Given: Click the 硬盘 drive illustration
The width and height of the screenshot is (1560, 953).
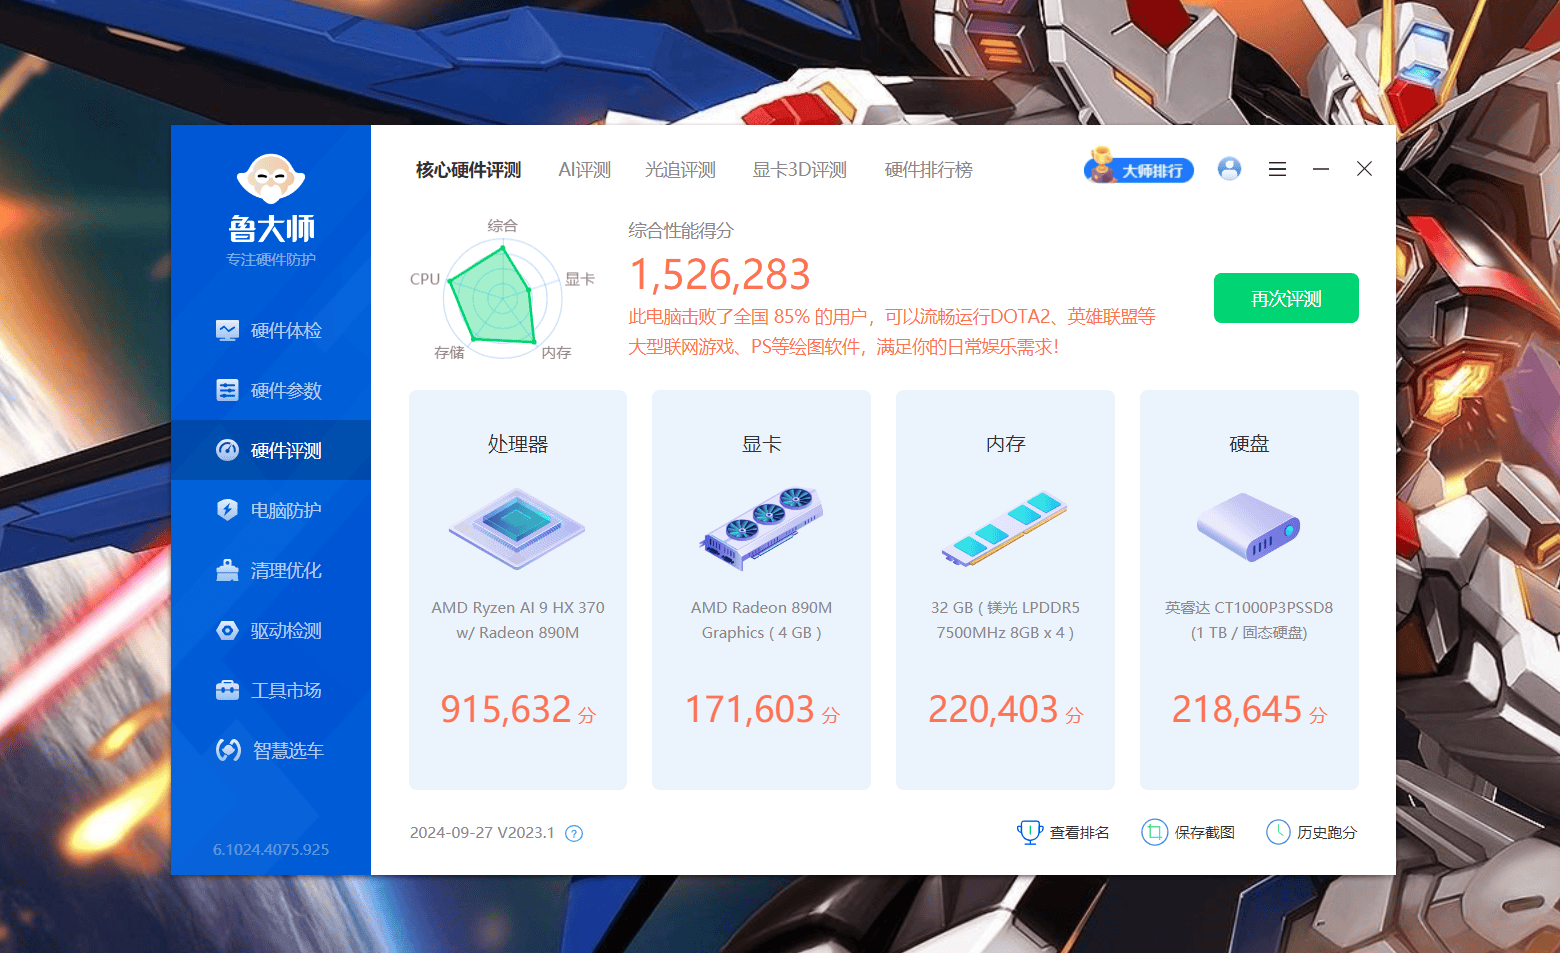Looking at the screenshot, I should [x=1249, y=527].
